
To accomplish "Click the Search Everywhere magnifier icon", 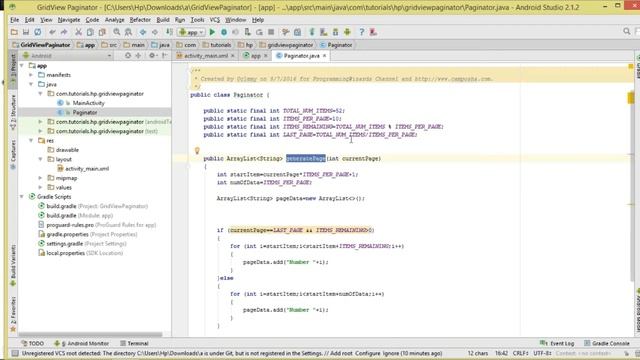I will click(627, 31).
